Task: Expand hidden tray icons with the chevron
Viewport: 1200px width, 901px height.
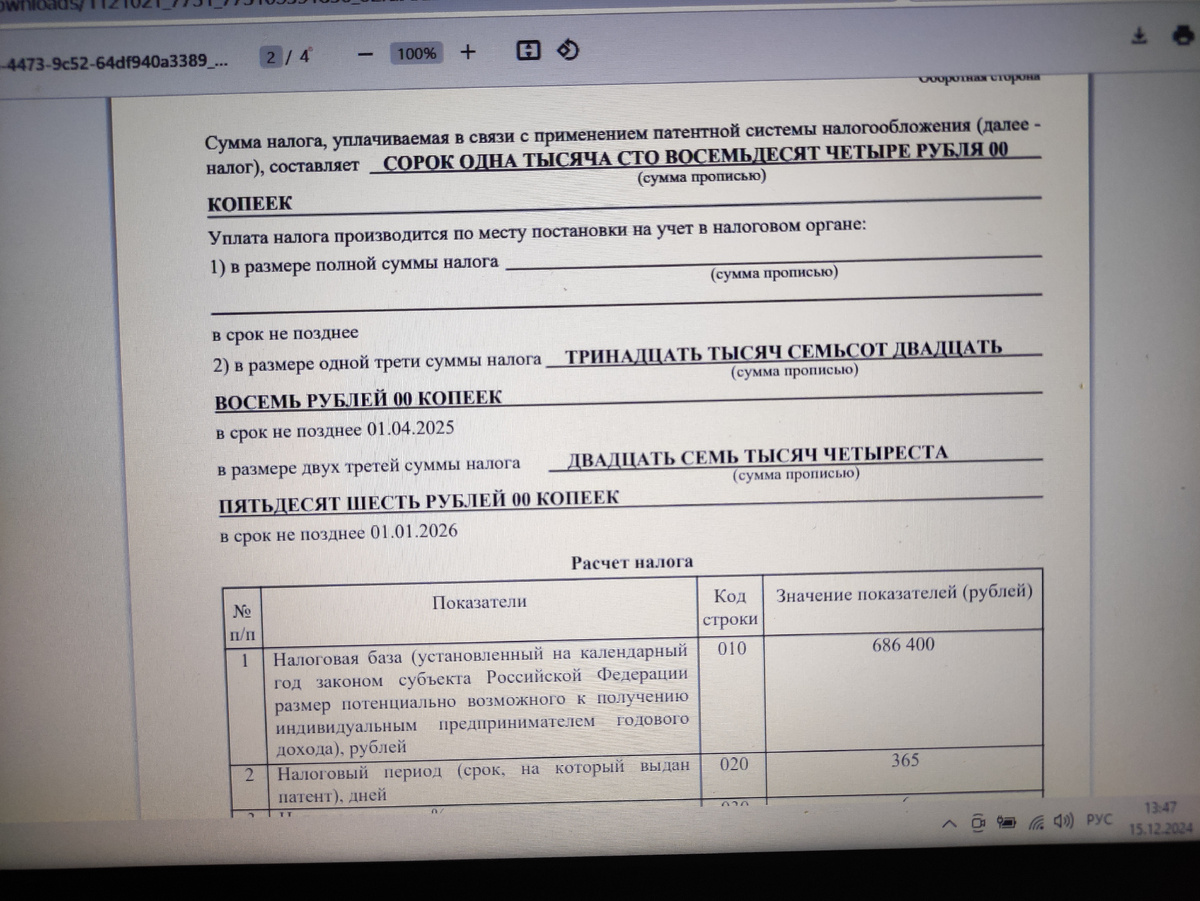Action: (949, 824)
